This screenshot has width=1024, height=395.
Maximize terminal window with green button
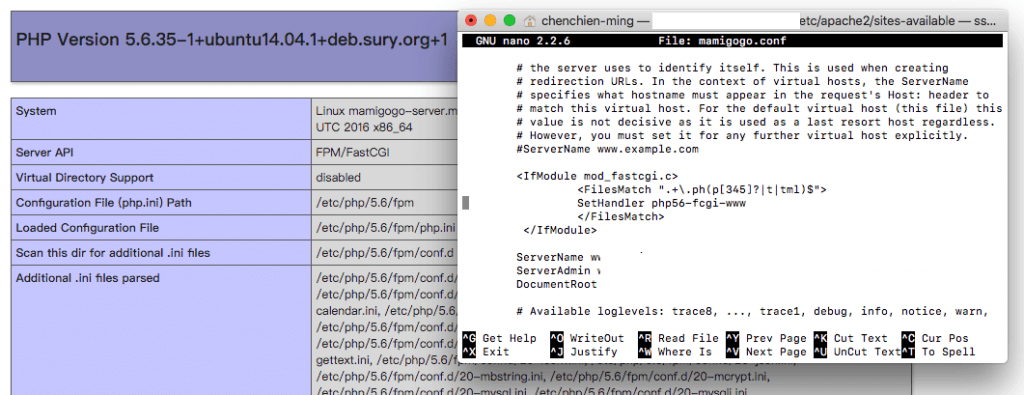pyautogui.click(x=509, y=21)
